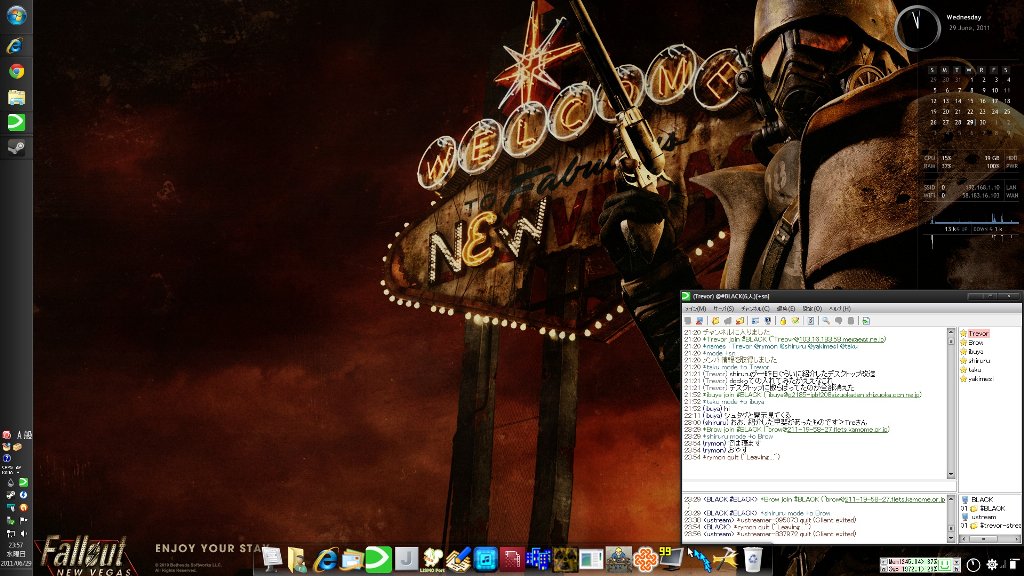Screen dimensions: 1024x576
Task: Click chat log scrollbar down arrow
Action: pyautogui.click(x=951, y=475)
